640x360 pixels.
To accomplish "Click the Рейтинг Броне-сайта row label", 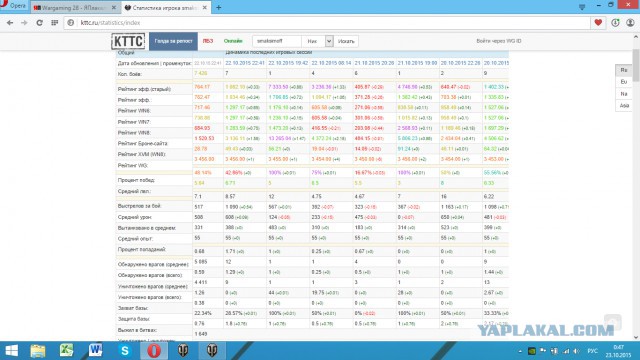I will pyautogui.click(x=142, y=144).
